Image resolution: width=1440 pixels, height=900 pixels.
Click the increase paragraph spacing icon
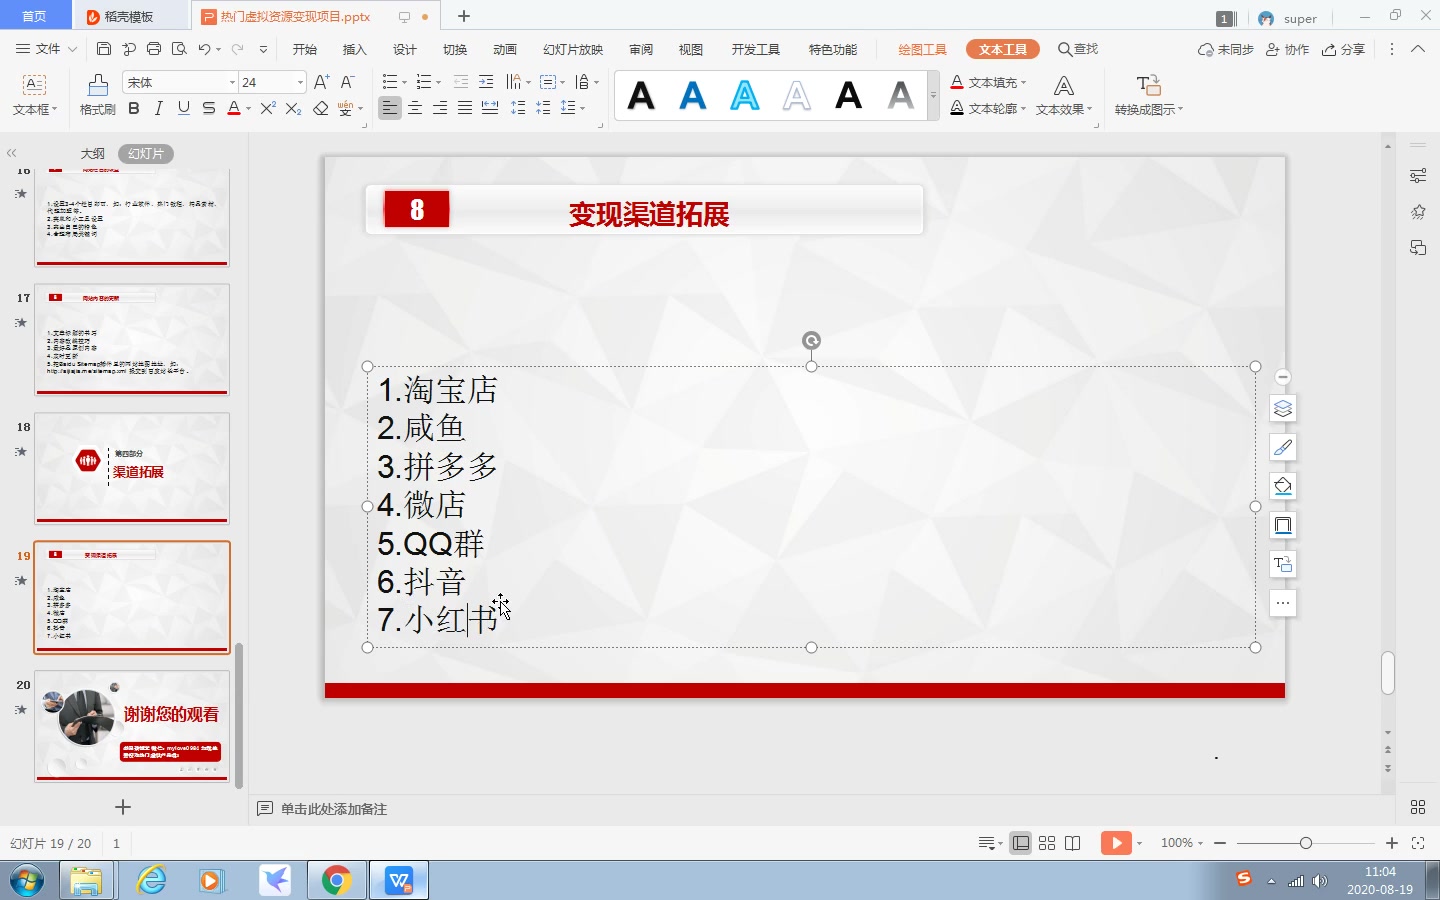pos(518,108)
